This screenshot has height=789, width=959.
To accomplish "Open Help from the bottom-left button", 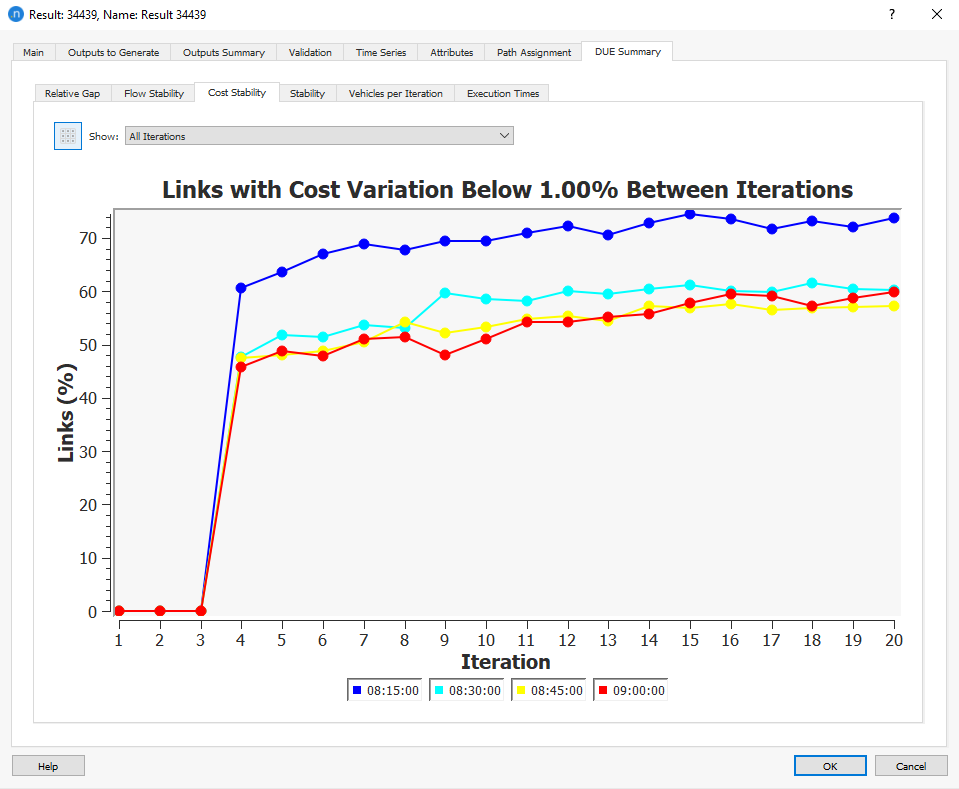I will tap(47, 765).
